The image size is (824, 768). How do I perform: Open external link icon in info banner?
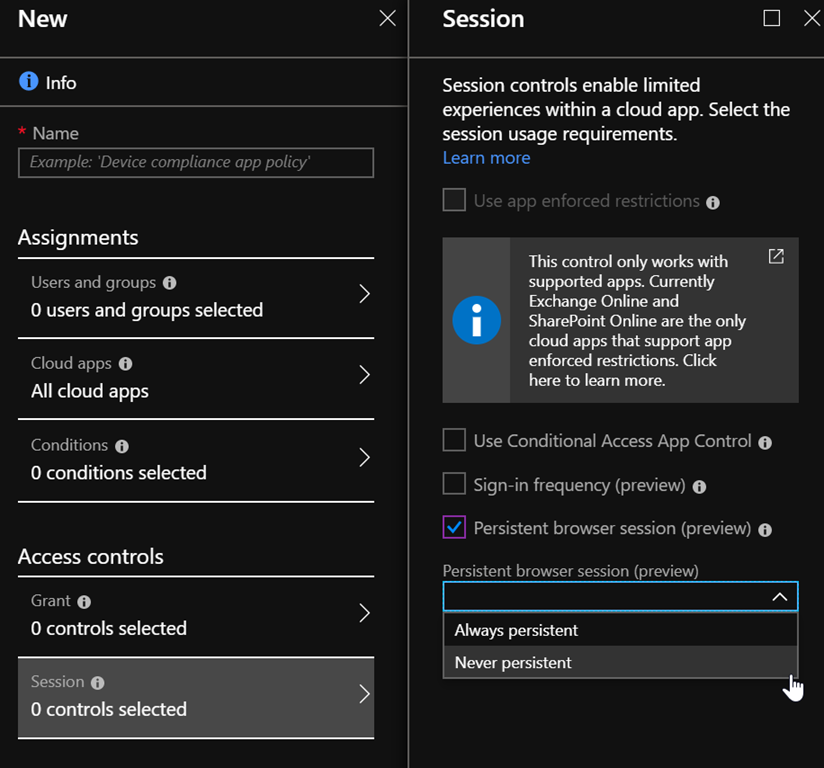[x=776, y=256]
